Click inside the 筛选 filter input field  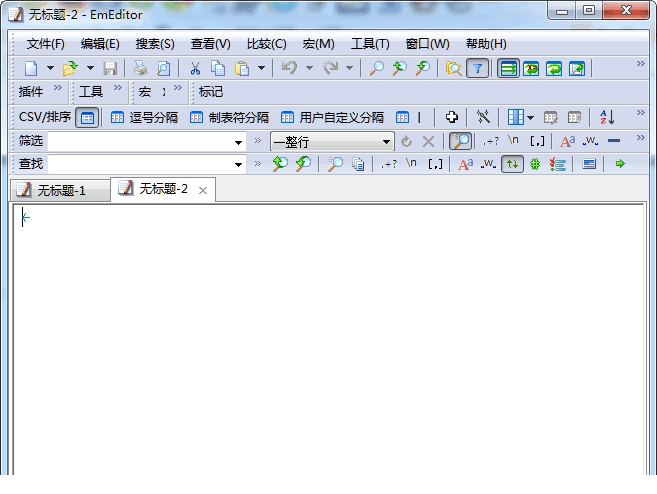[x=141, y=142]
